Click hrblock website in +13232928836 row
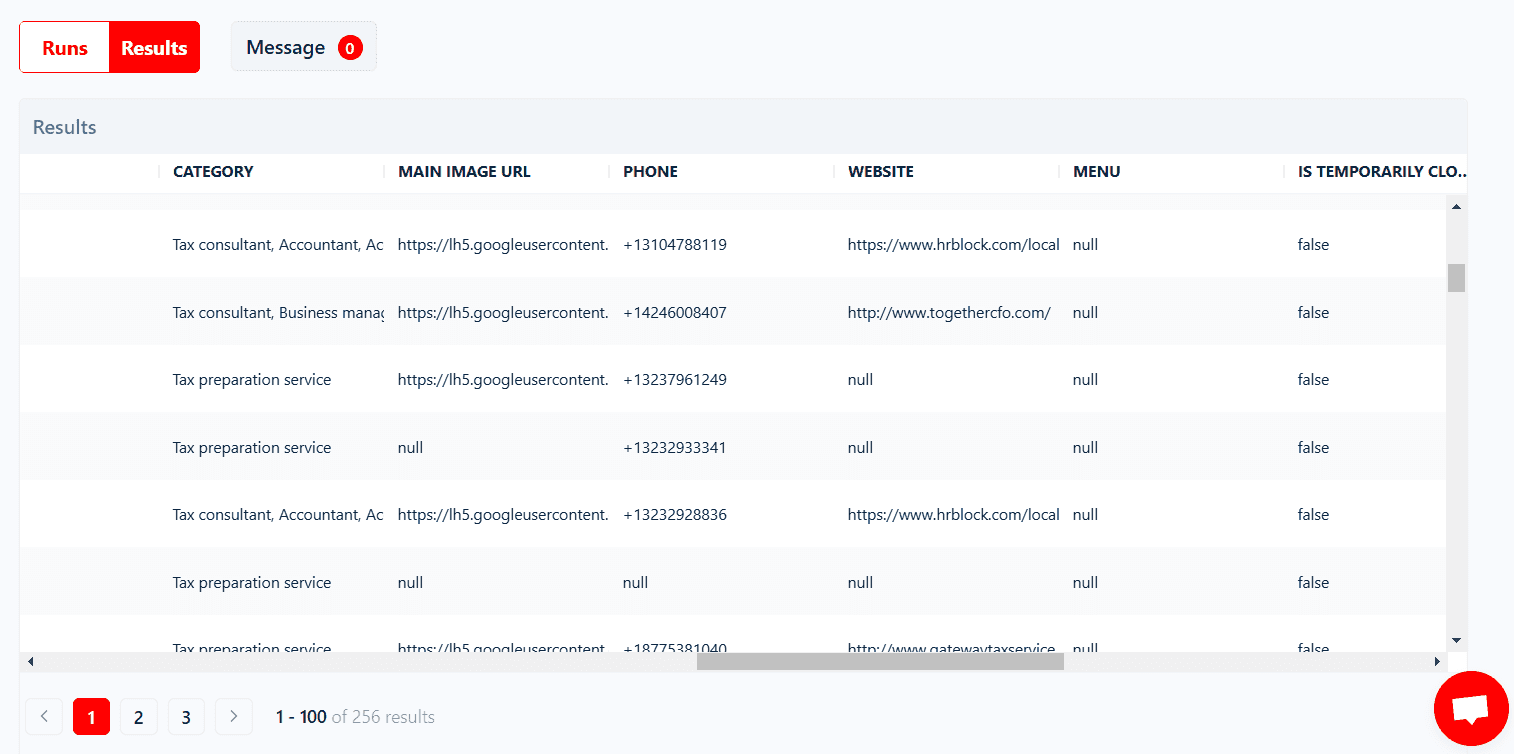Viewport: 1514px width, 754px height. (x=953, y=515)
